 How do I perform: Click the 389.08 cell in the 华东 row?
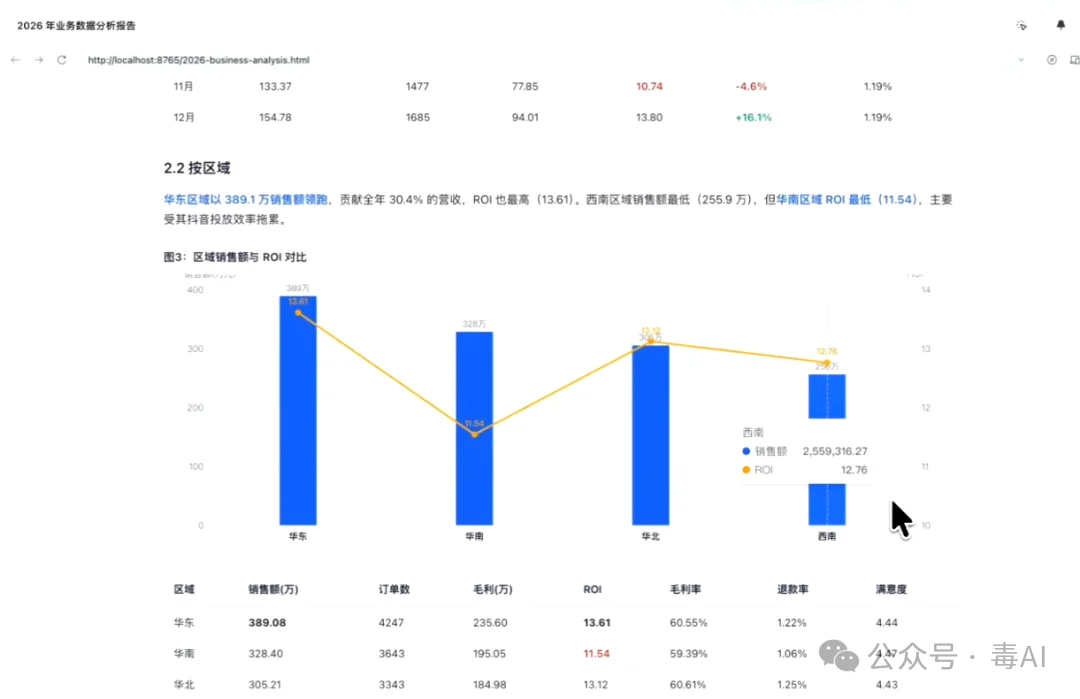(x=267, y=623)
